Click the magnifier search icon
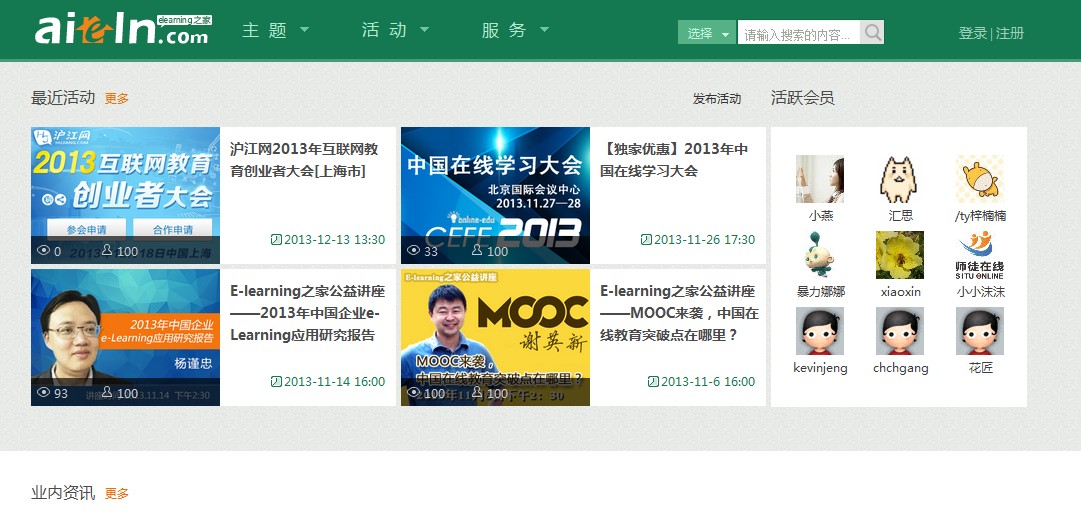1081x512 pixels. (872, 32)
